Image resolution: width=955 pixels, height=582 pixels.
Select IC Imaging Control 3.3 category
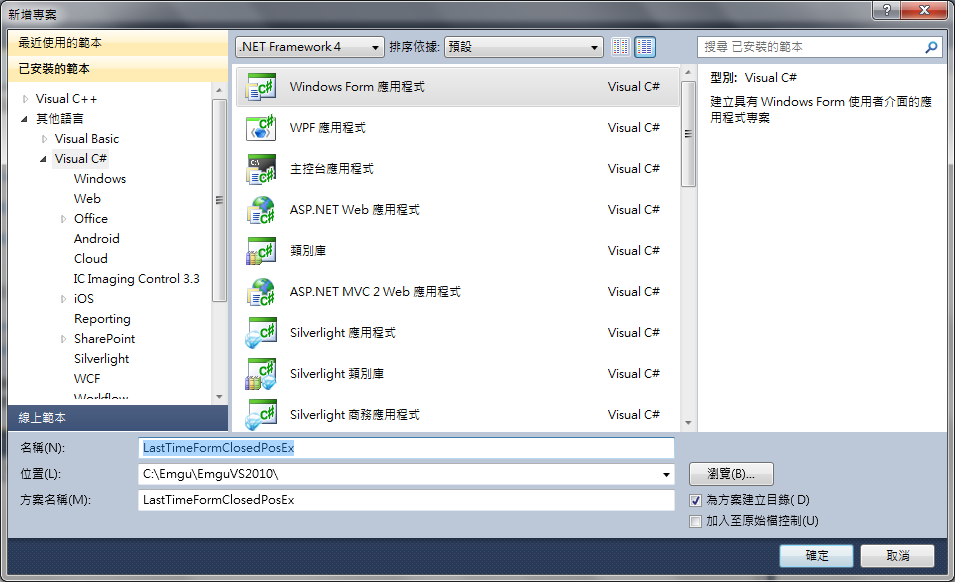(136, 279)
